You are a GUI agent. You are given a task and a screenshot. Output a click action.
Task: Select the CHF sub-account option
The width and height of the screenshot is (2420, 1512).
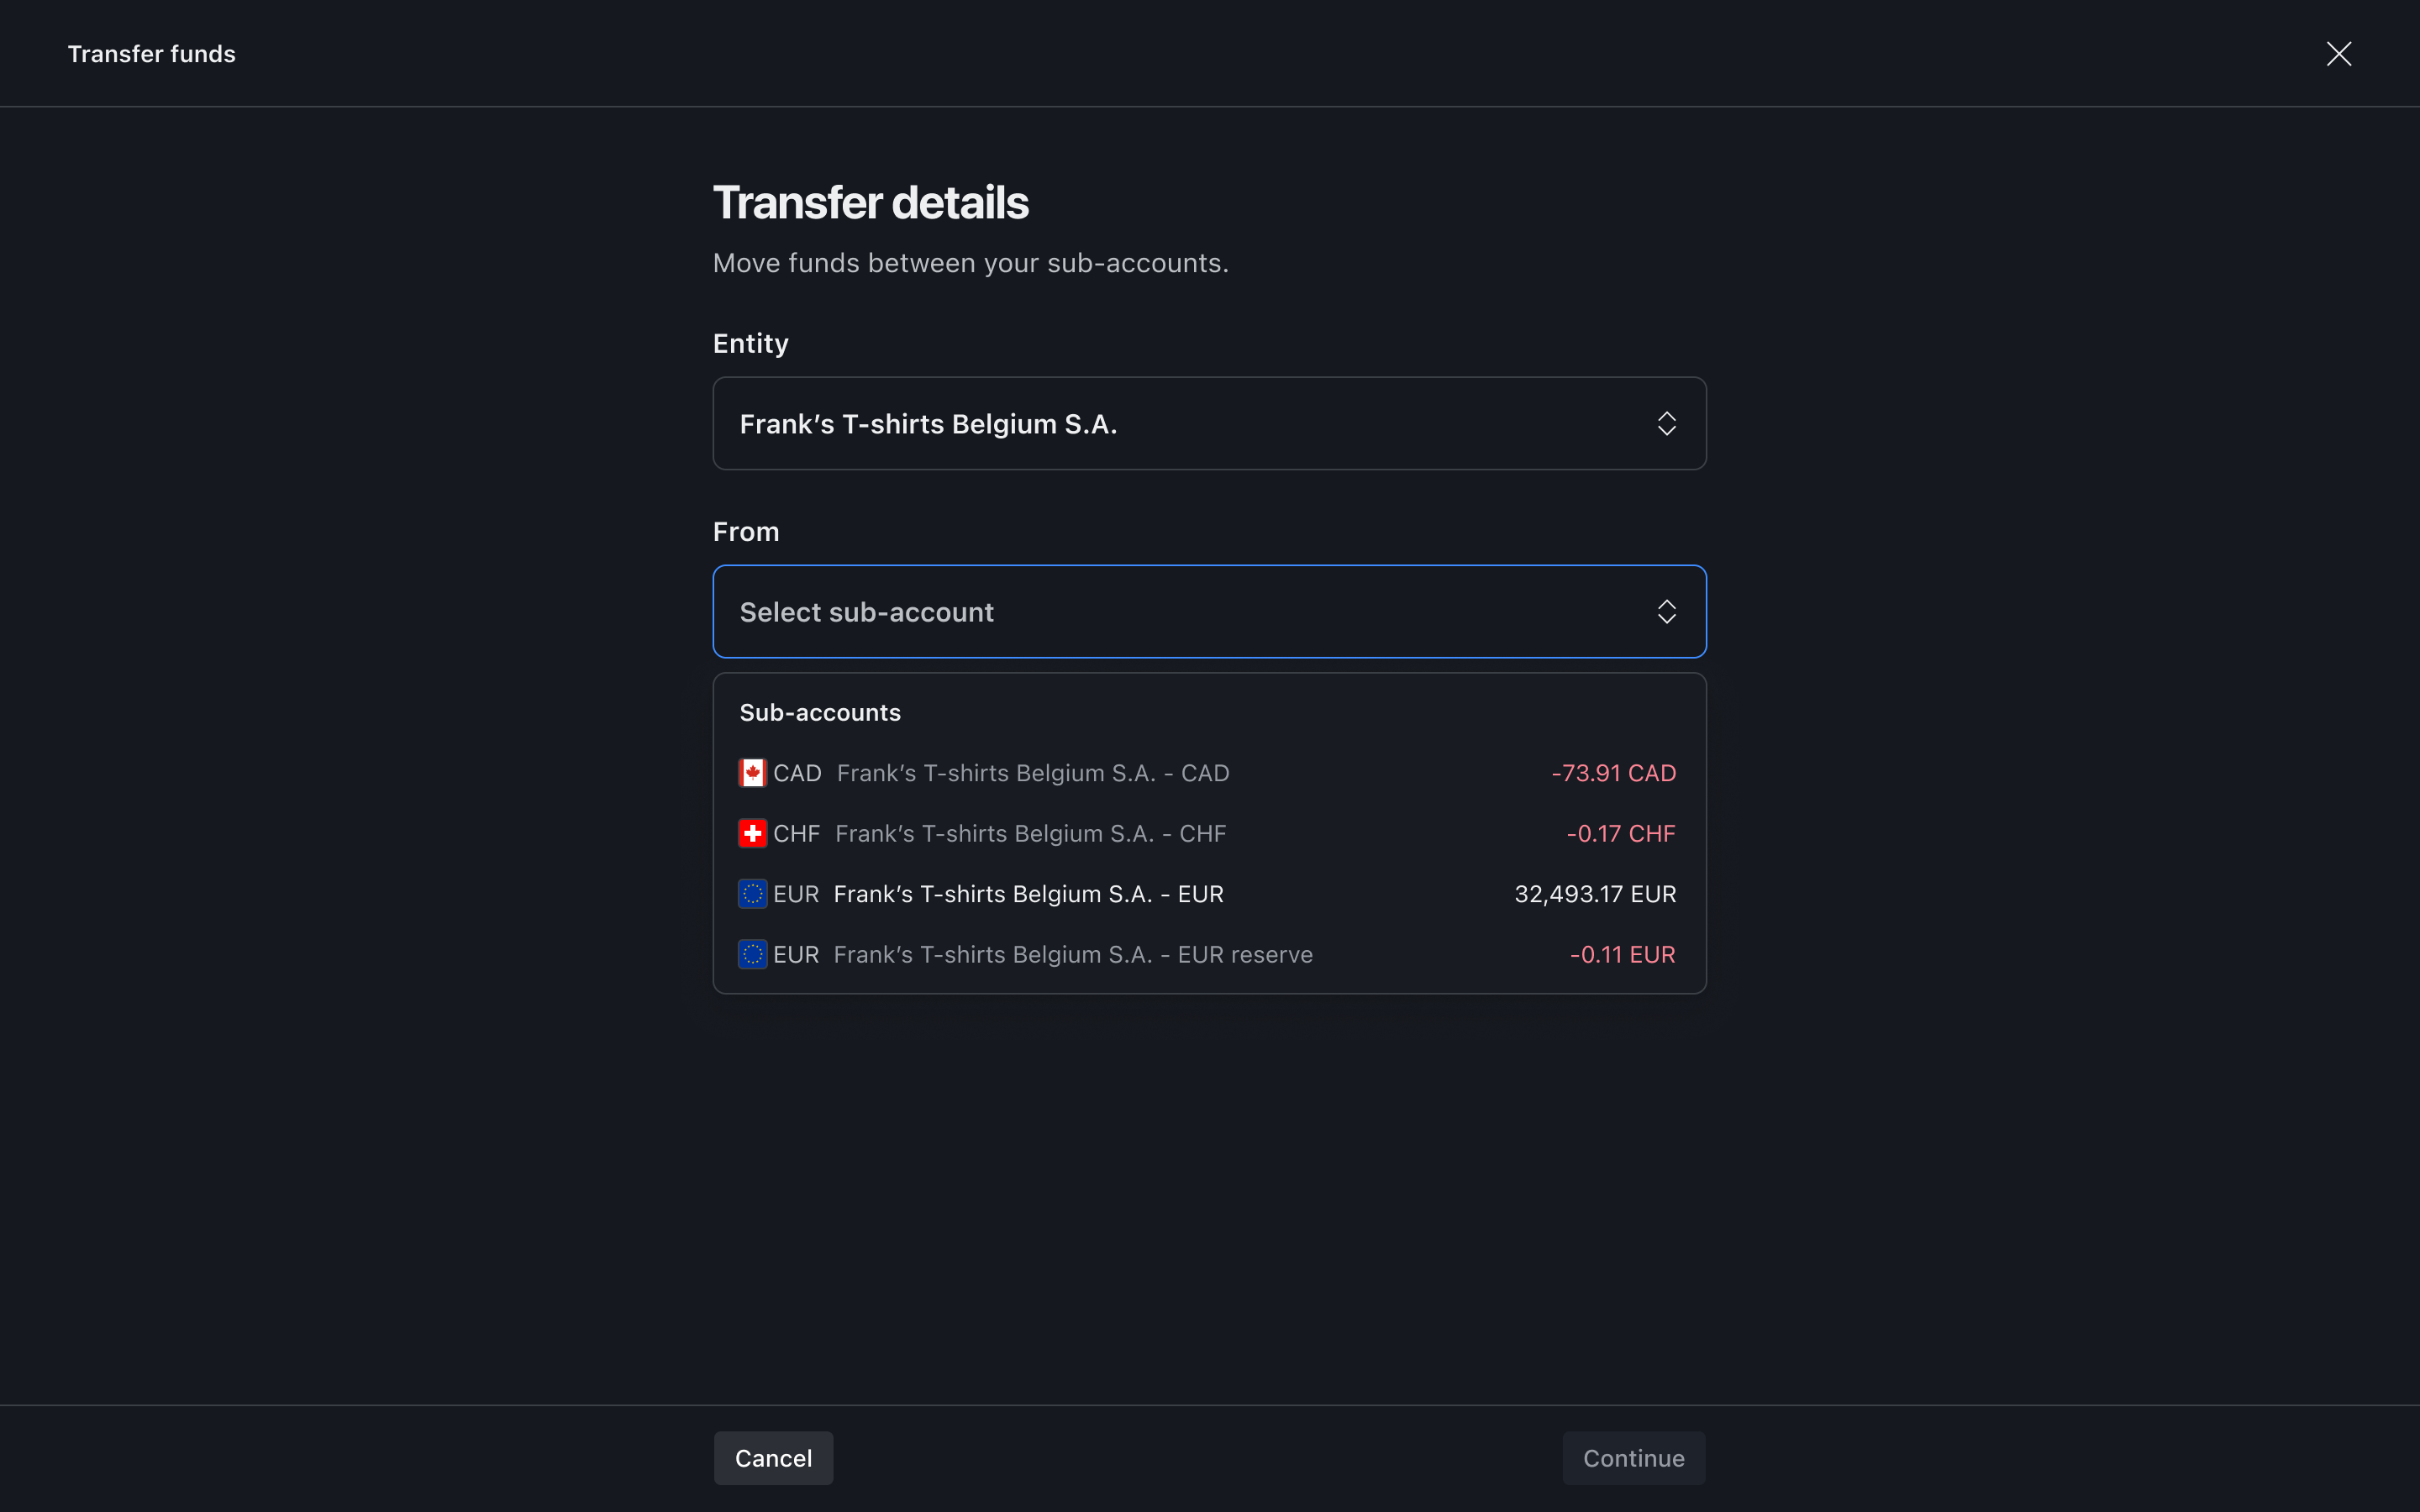coord(1209,833)
